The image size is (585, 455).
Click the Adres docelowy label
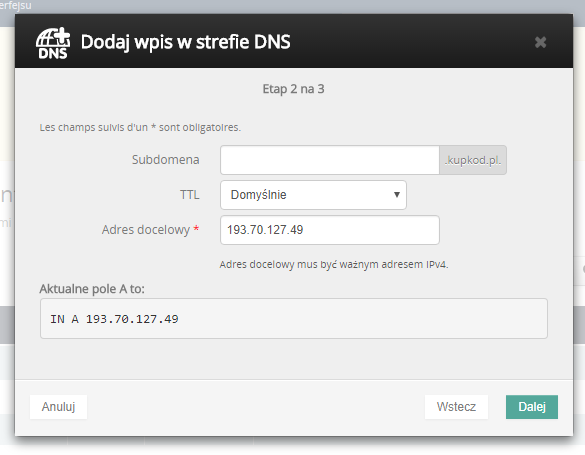click(146, 230)
